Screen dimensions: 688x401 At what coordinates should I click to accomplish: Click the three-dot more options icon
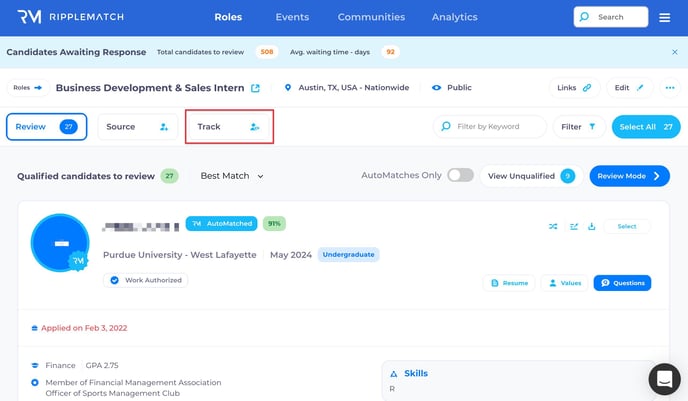tap(670, 88)
